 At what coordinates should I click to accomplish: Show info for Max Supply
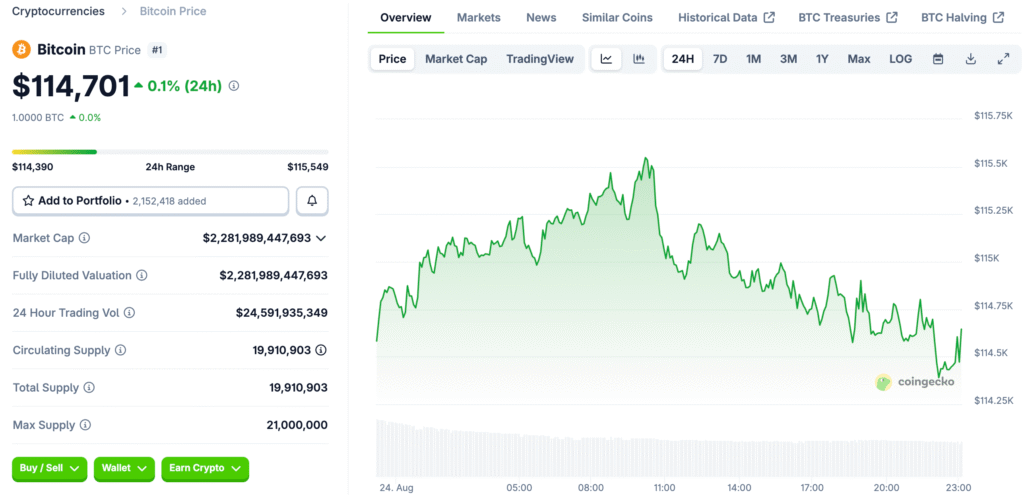coord(85,425)
